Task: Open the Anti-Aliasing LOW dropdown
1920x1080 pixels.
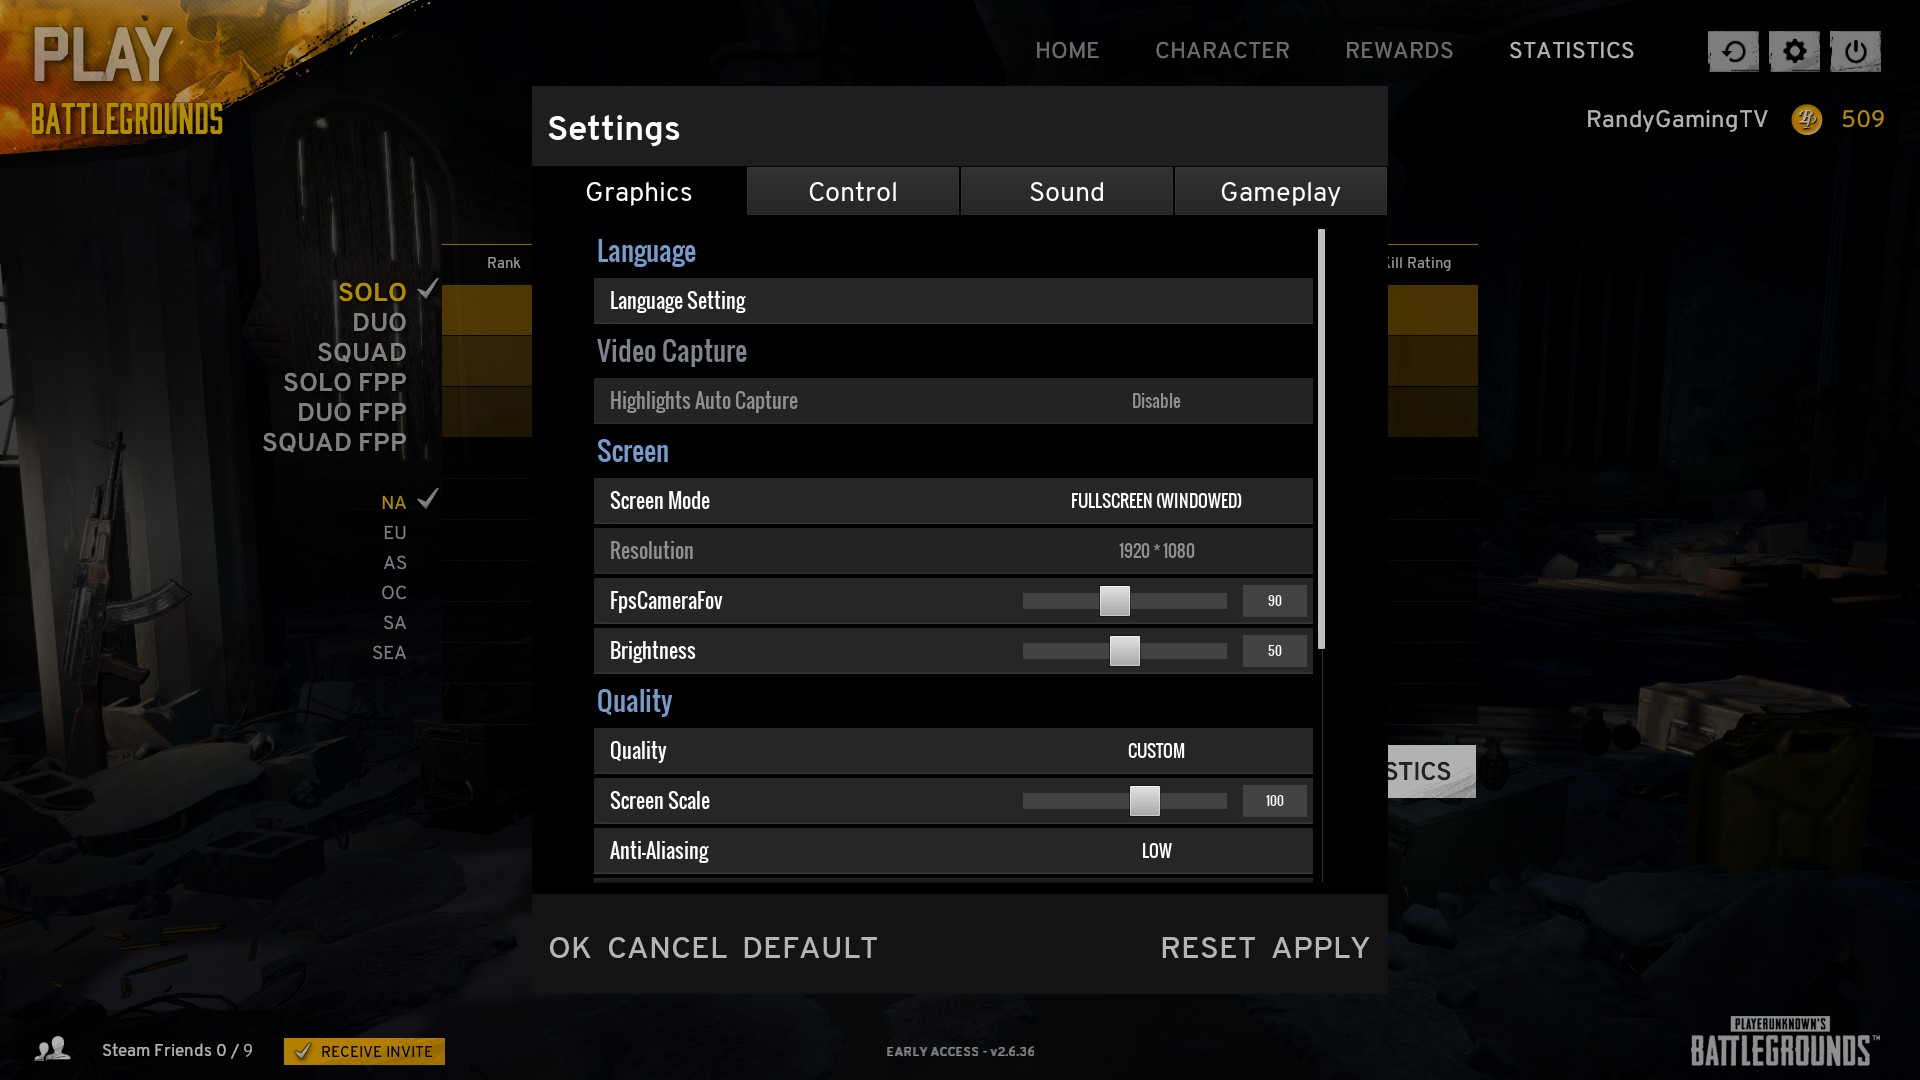Action: click(1156, 851)
